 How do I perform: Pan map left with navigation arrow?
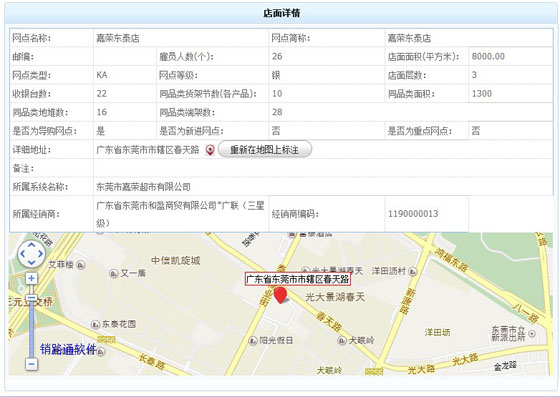(22, 254)
